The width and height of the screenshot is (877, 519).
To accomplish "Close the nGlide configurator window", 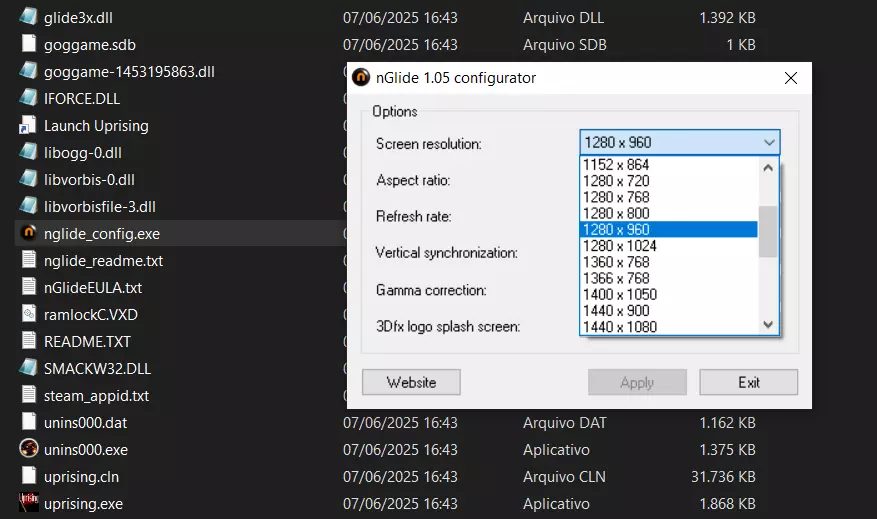I will coord(790,78).
